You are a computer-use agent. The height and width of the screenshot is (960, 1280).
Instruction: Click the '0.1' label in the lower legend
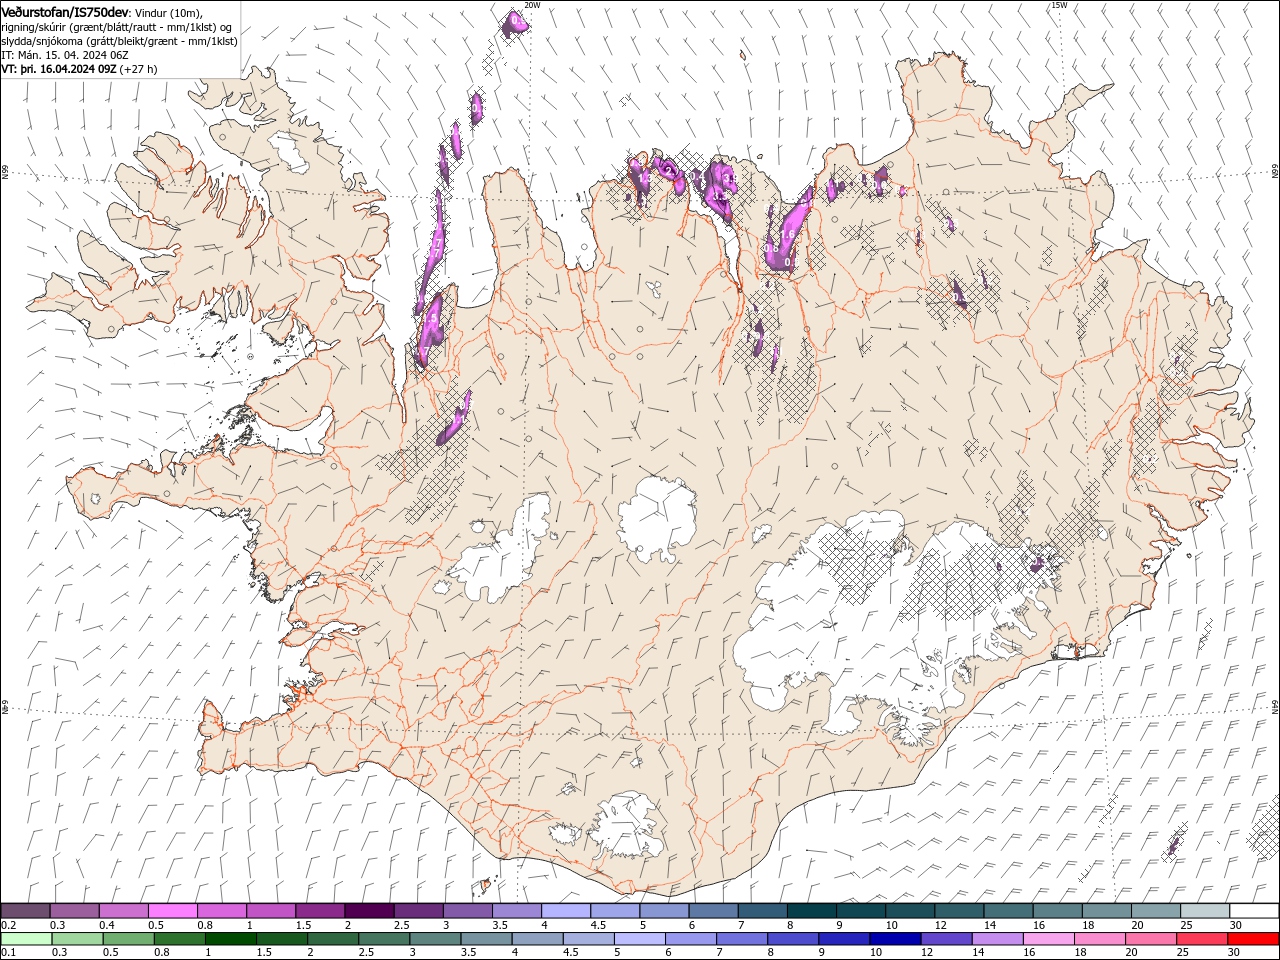(x=8, y=953)
